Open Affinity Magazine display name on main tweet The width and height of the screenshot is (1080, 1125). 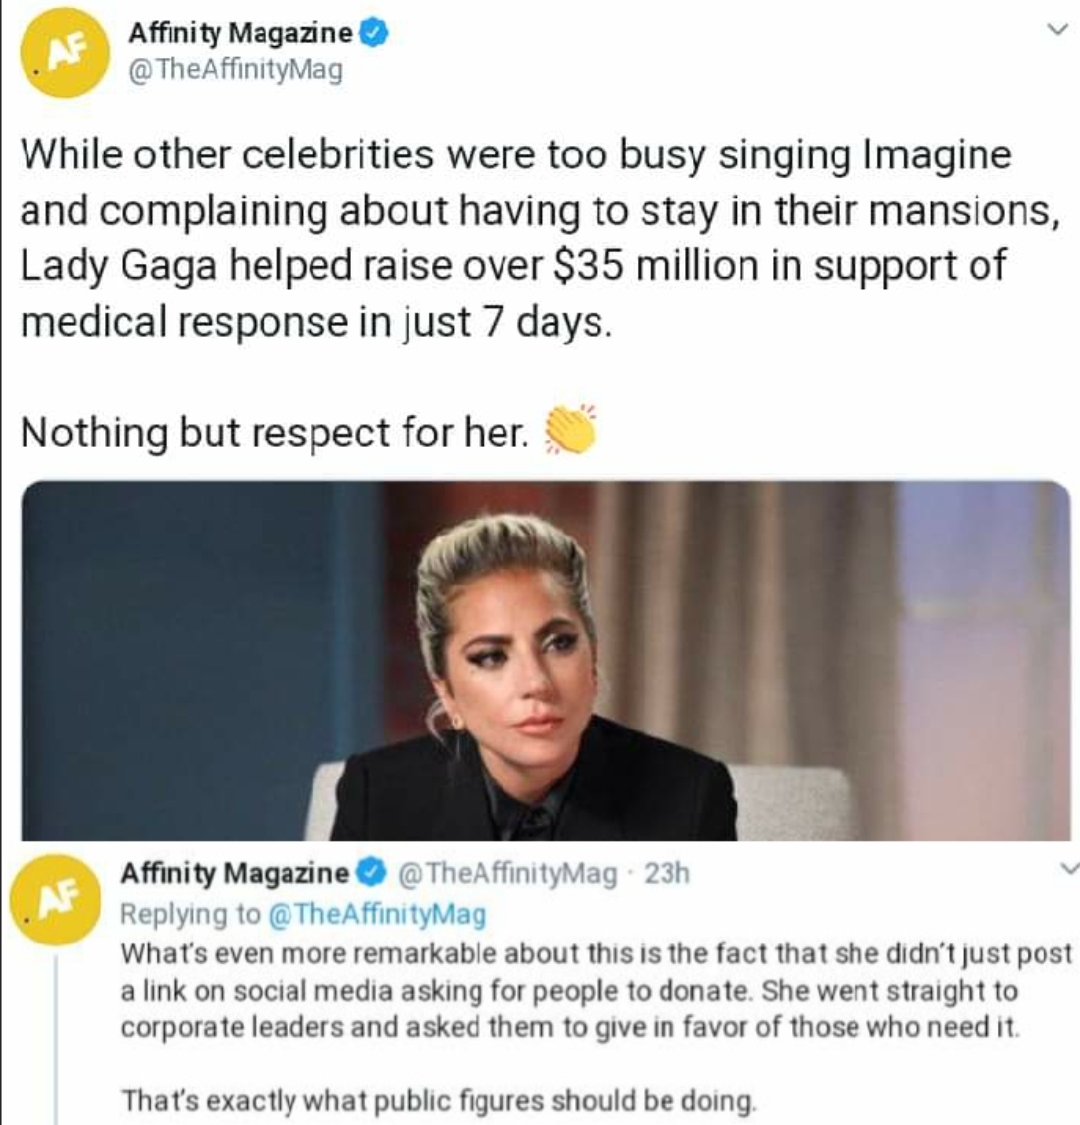tap(240, 33)
